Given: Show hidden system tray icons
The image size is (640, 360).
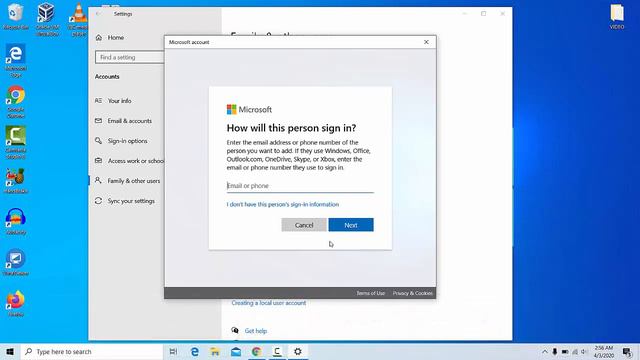Looking at the screenshot, I should (x=544, y=351).
